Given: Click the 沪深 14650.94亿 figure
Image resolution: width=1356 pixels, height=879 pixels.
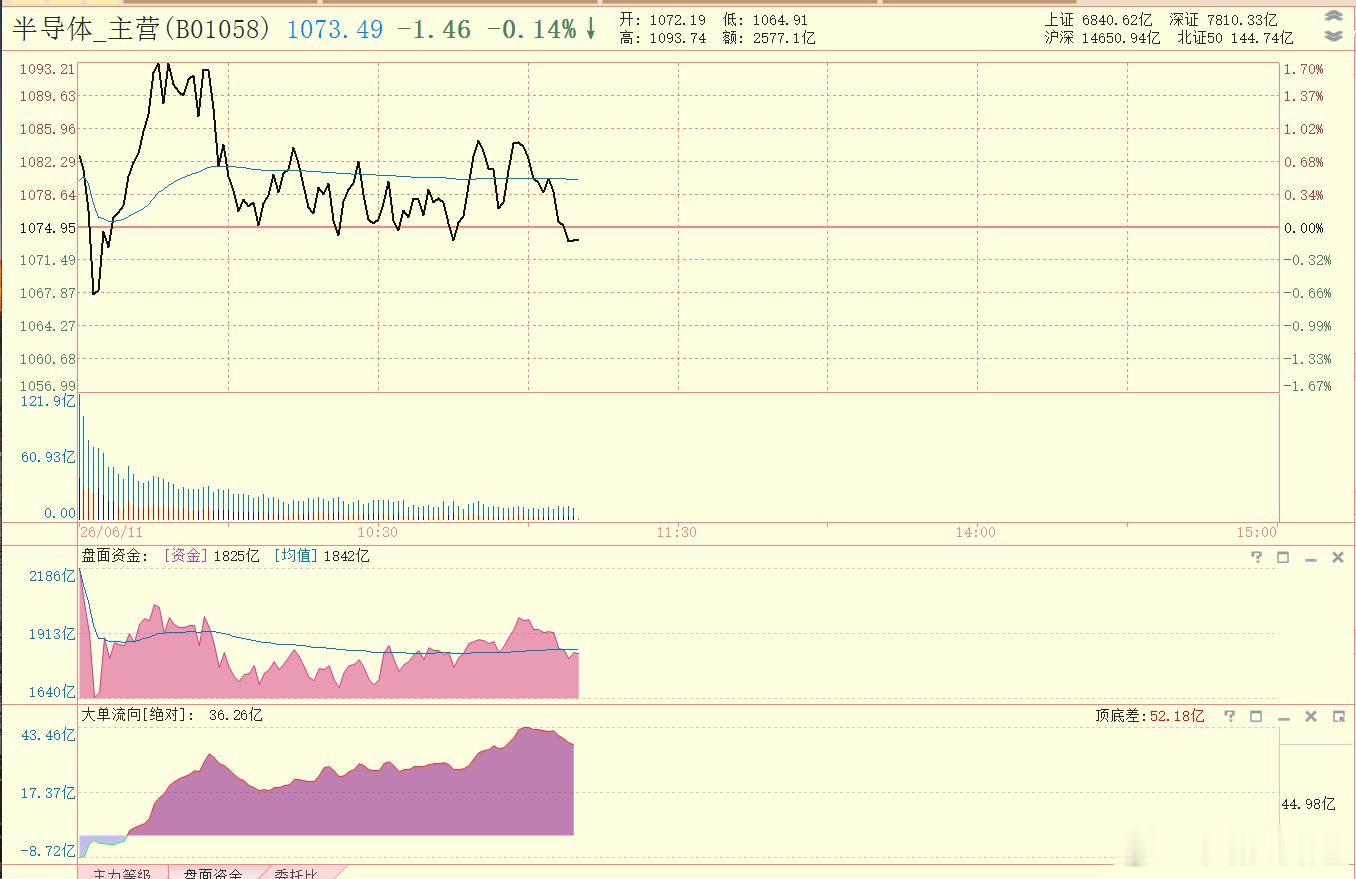Looking at the screenshot, I should click(x=1102, y=38).
